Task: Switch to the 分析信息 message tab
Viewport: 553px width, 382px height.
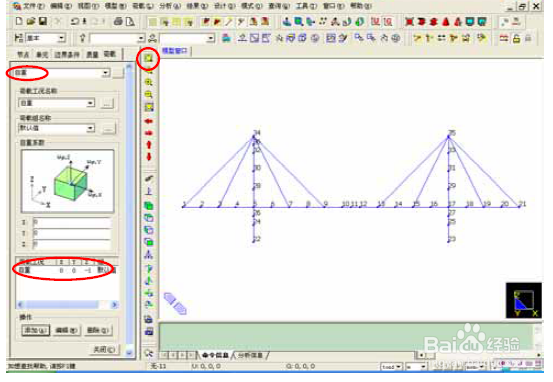Action: (x=251, y=355)
